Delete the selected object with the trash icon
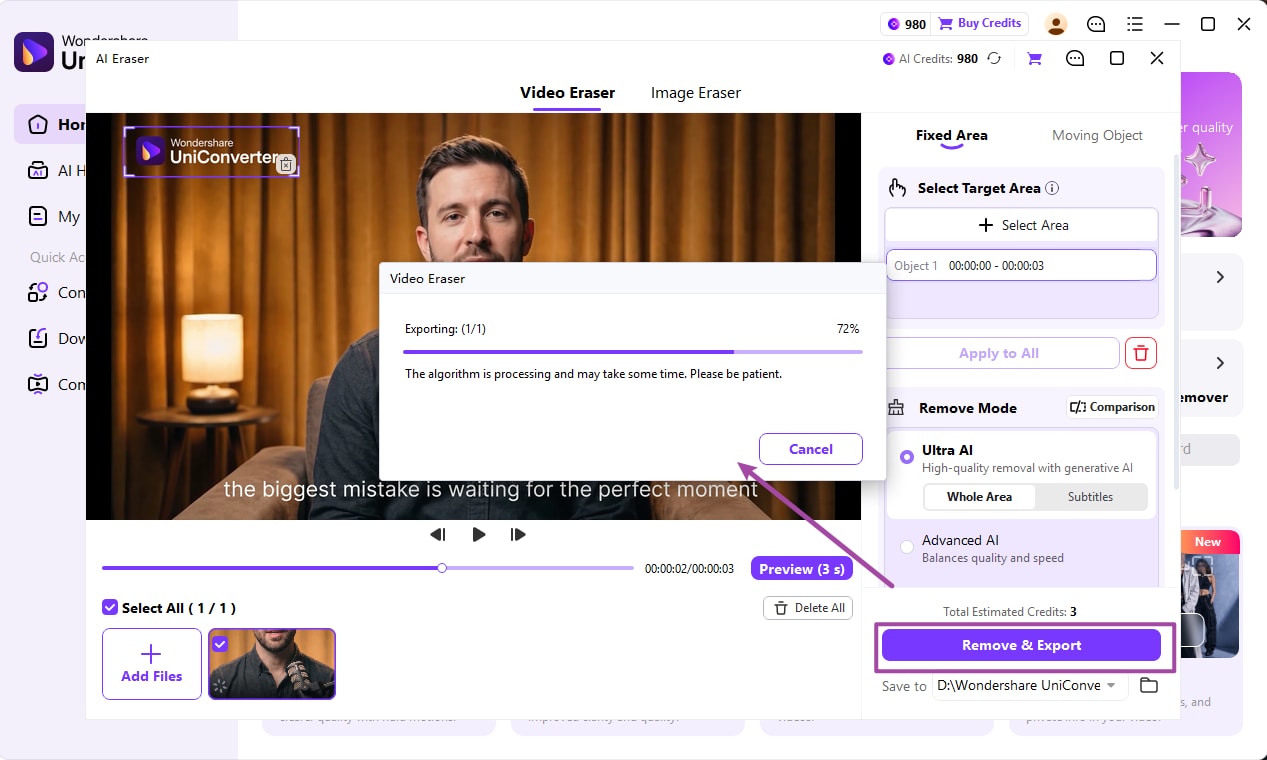Image resolution: width=1267 pixels, height=760 pixels. coord(1141,353)
